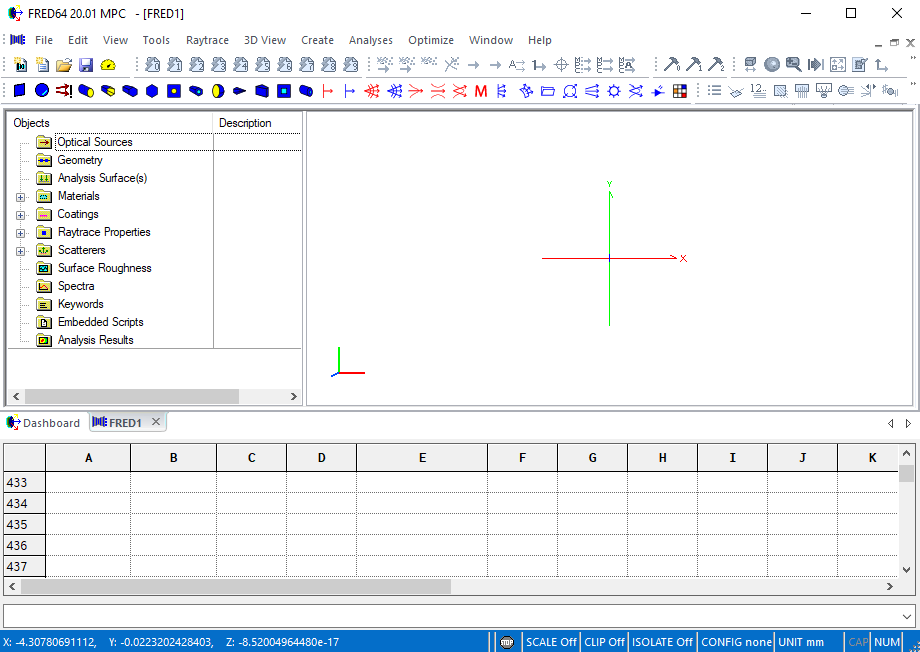Image resolution: width=920 pixels, height=652 pixels.
Task: Click the blue hexagon prism icon
Action: [x=152, y=91]
